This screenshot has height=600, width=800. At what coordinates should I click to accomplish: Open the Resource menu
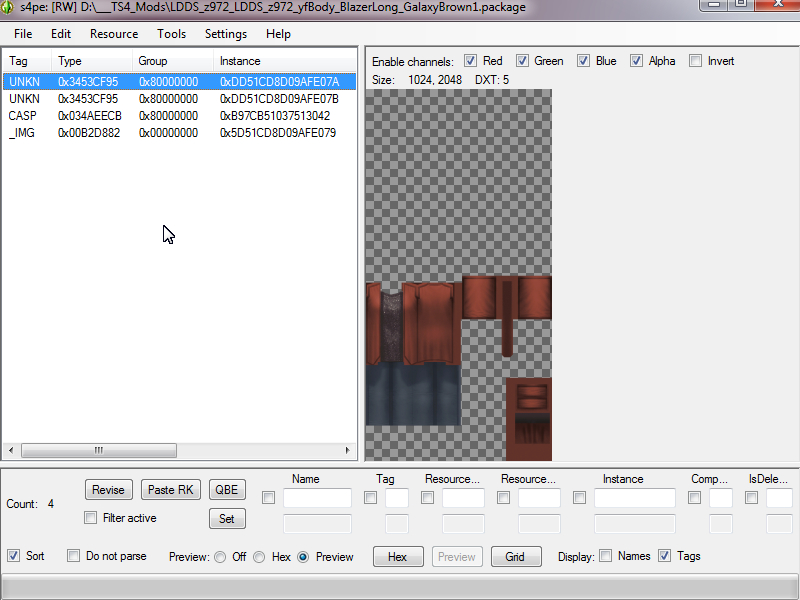tap(114, 34)
